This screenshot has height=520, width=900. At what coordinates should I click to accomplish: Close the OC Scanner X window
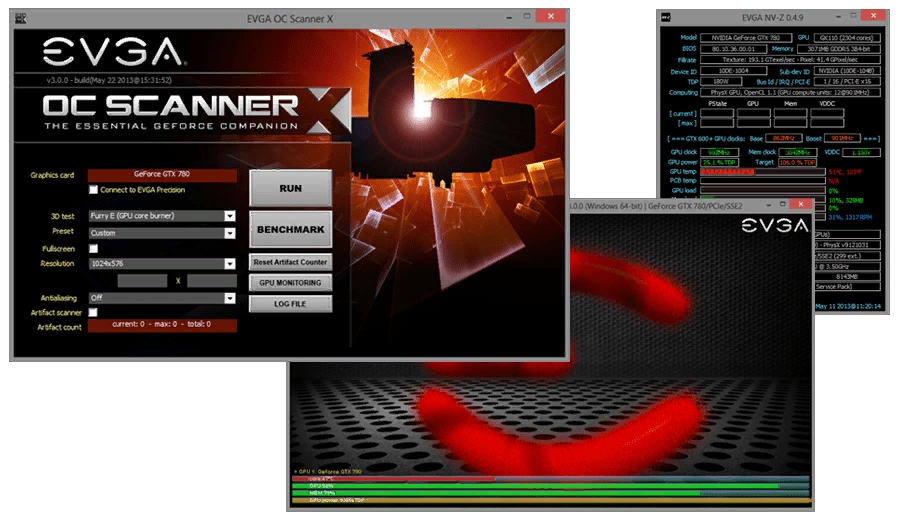coord(547,16)
